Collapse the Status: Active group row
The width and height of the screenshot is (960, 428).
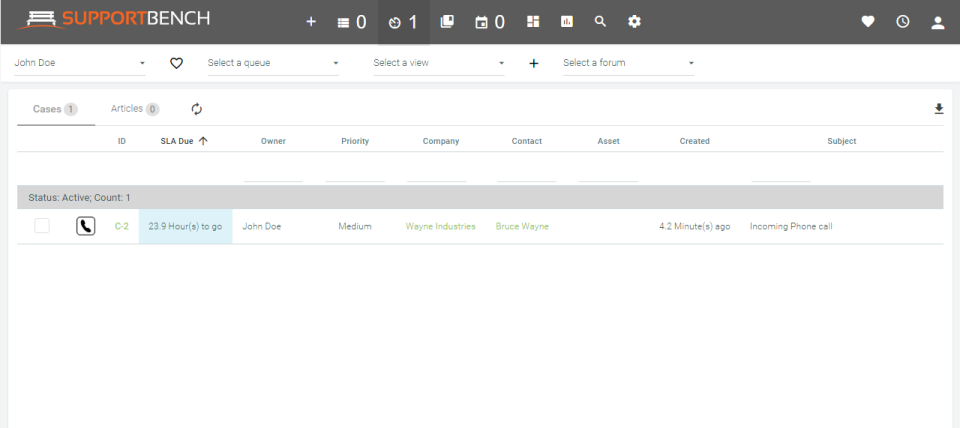coord(480,198)
